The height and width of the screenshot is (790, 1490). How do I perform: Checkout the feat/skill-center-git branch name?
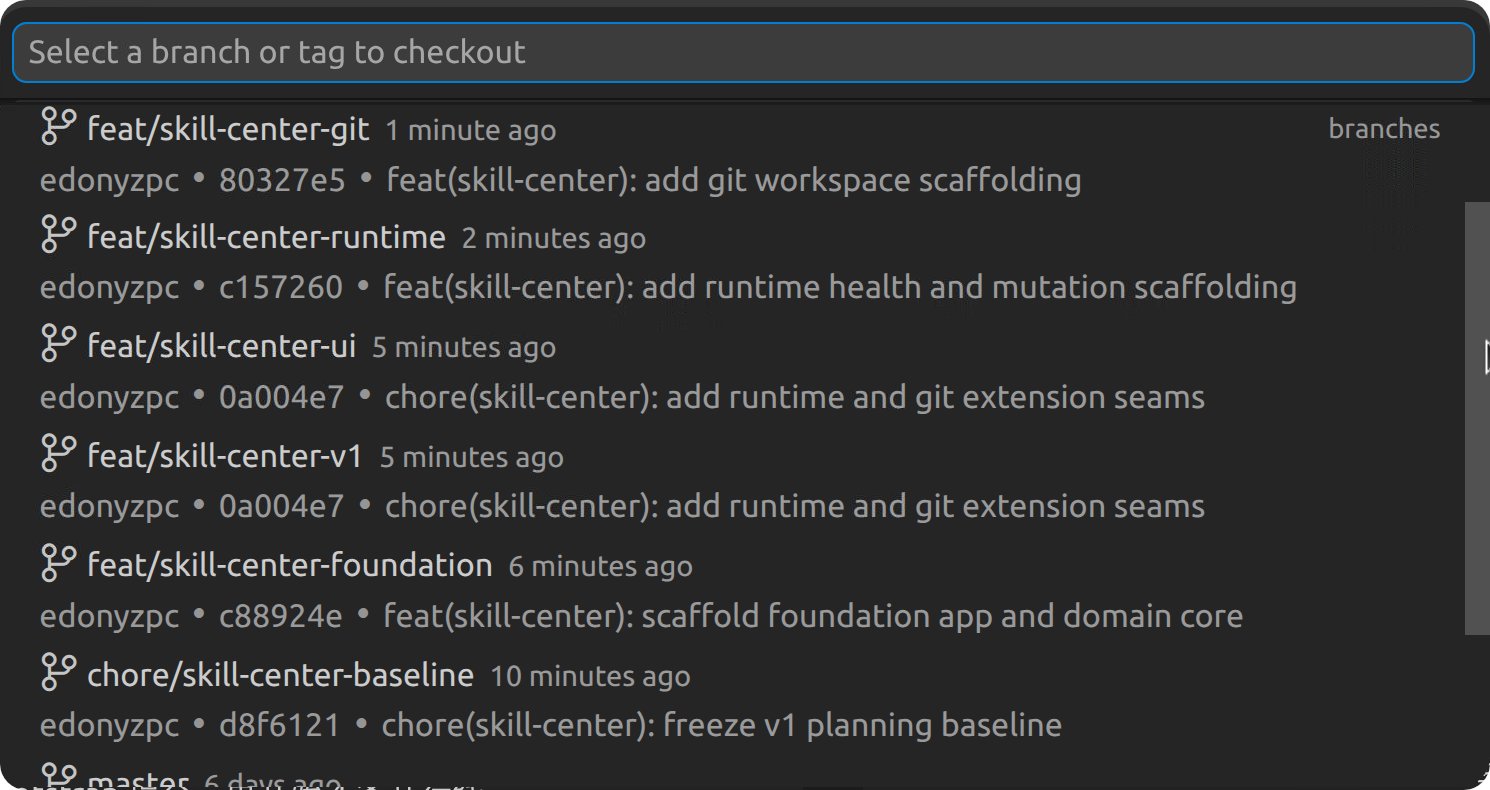click(228, 129)
